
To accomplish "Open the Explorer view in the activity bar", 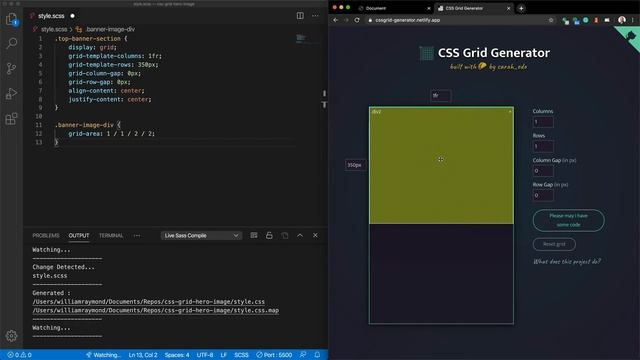I will [11, 19].
